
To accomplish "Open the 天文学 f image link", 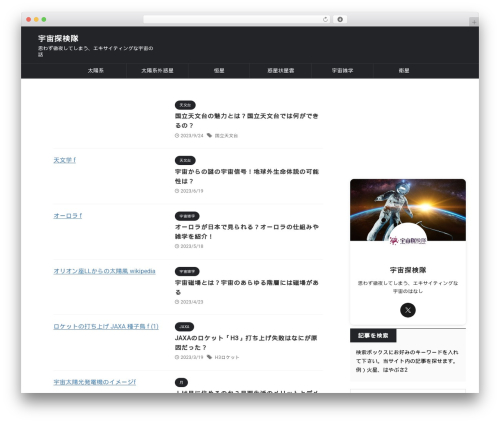I will pyautogui.click(x=65, y=160).
